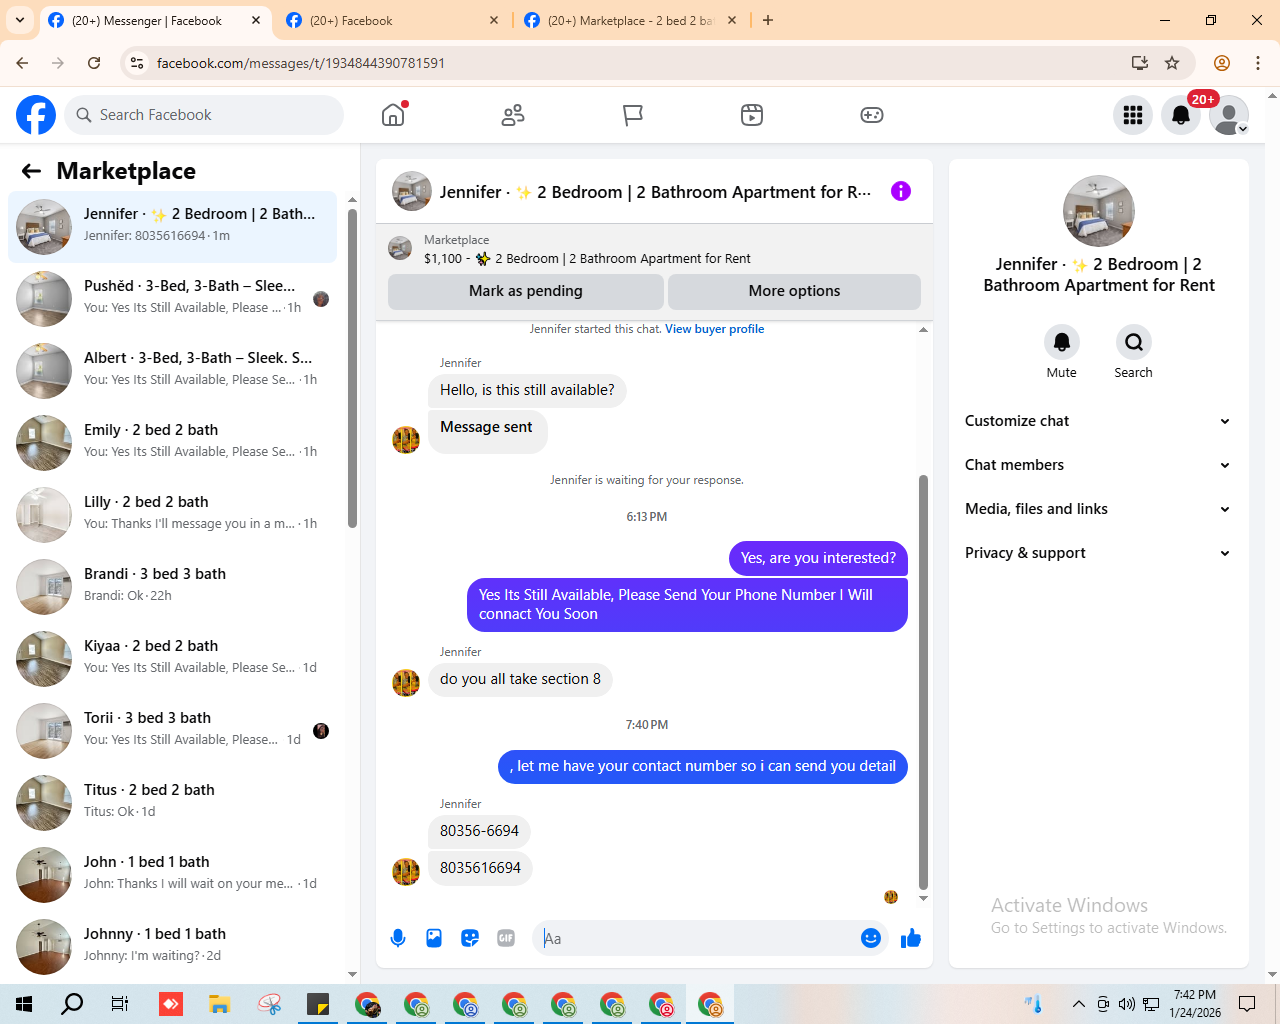Image resolution: width=1280 pixels, height=1024 pixels.
Task: Show hidden system tray icons chevron
Action: (x=1078, y=1004)
